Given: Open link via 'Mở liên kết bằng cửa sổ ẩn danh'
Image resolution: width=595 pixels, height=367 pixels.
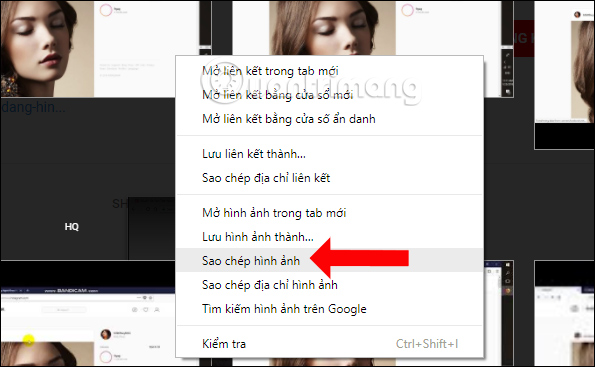Looking at the screenshot, I should pos(329,119).
